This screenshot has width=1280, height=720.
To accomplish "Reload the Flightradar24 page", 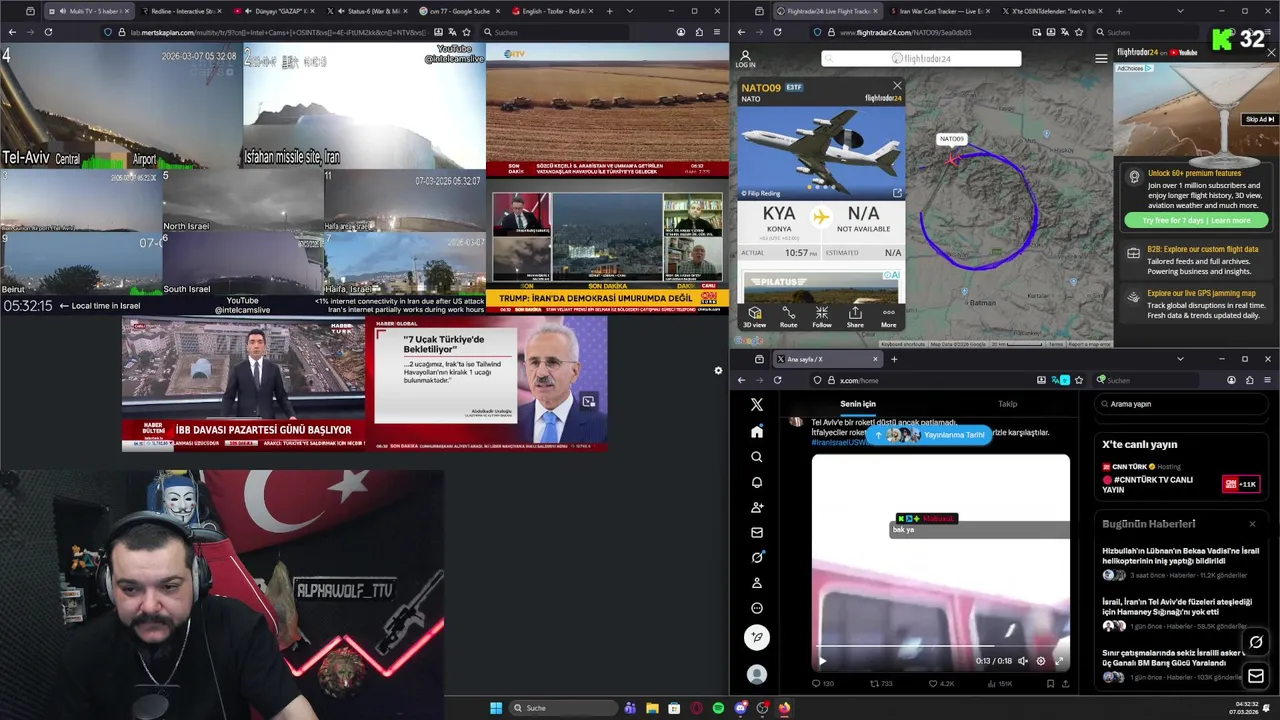I will (x=777, y=32).
